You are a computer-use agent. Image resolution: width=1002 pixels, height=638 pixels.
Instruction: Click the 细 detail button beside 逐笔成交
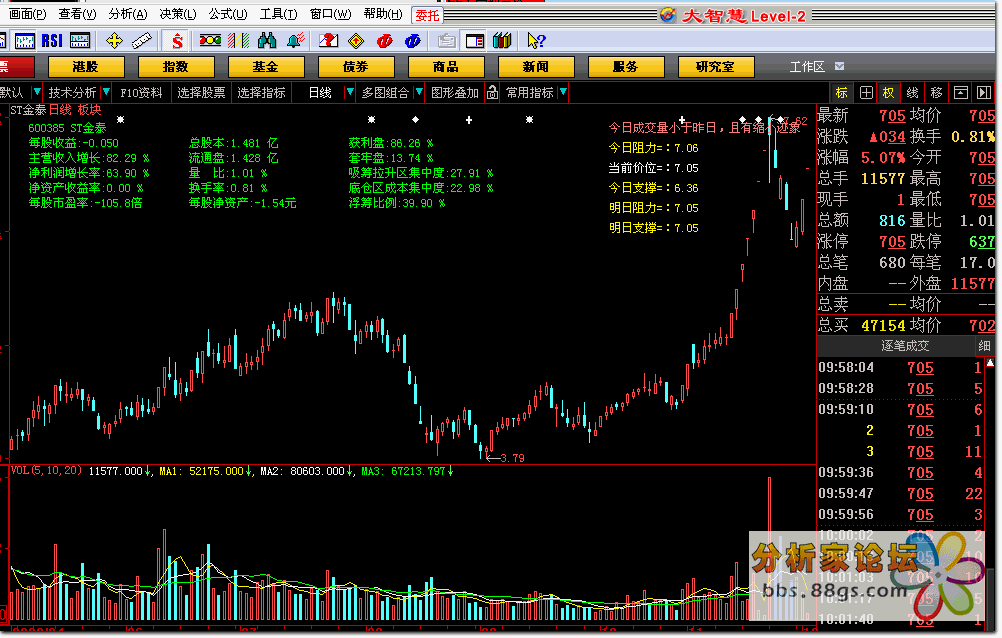[984, 346]
